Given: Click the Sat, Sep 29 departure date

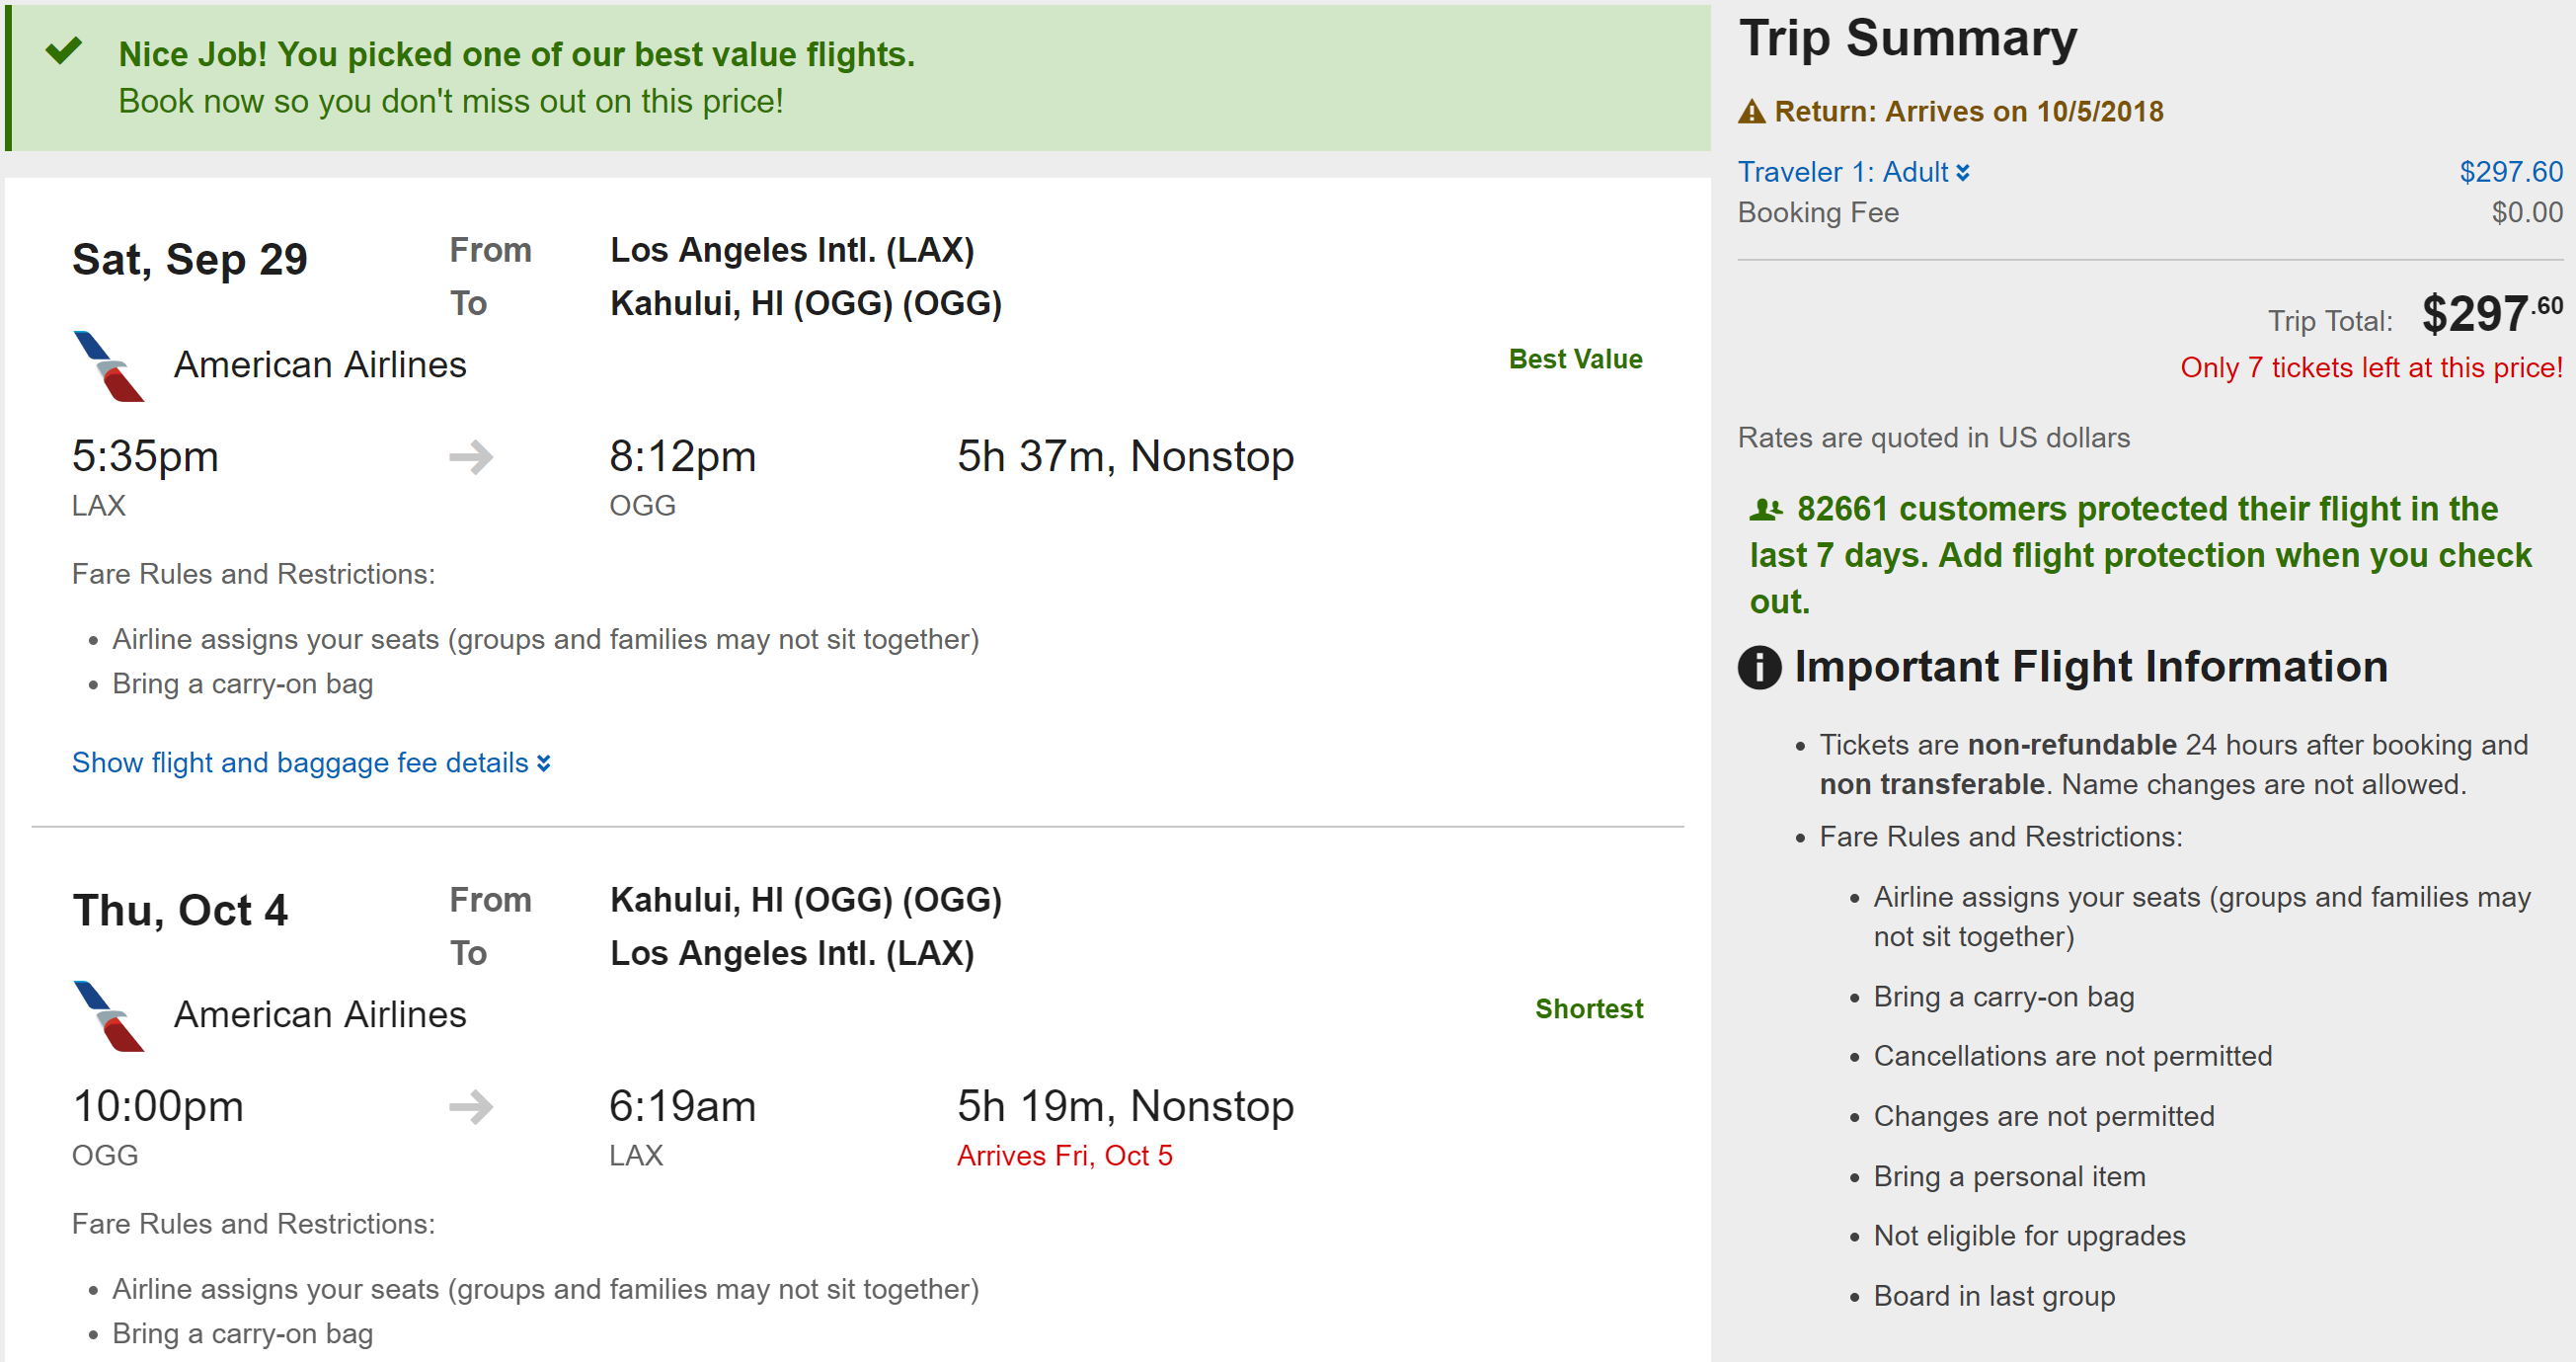Looking at the screenshot, I should click(190, 260).
